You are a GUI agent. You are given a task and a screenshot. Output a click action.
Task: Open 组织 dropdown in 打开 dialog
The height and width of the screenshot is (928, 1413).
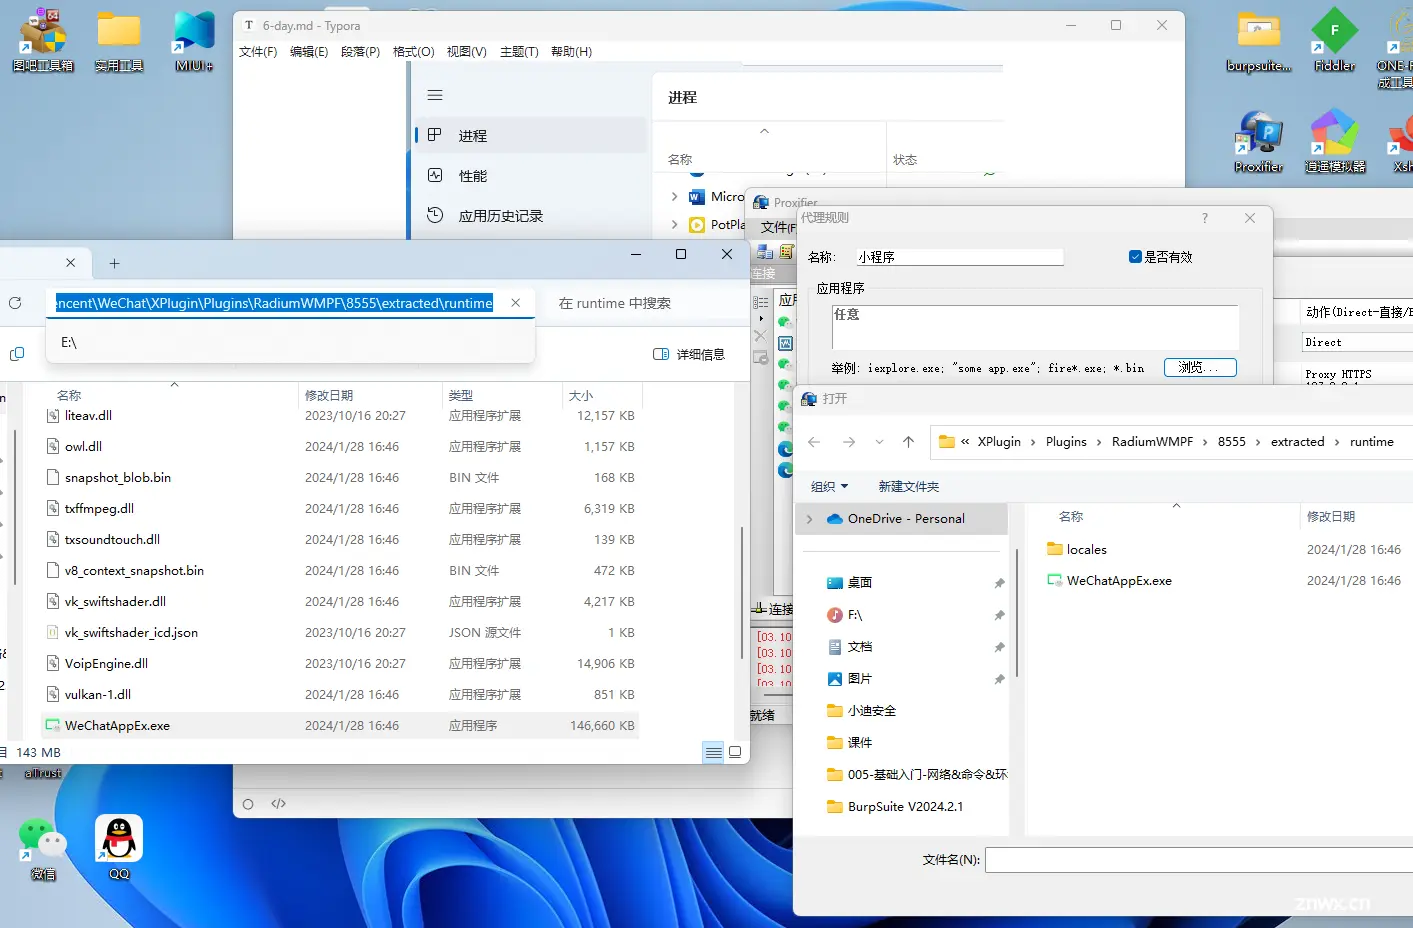pos(829,486)
